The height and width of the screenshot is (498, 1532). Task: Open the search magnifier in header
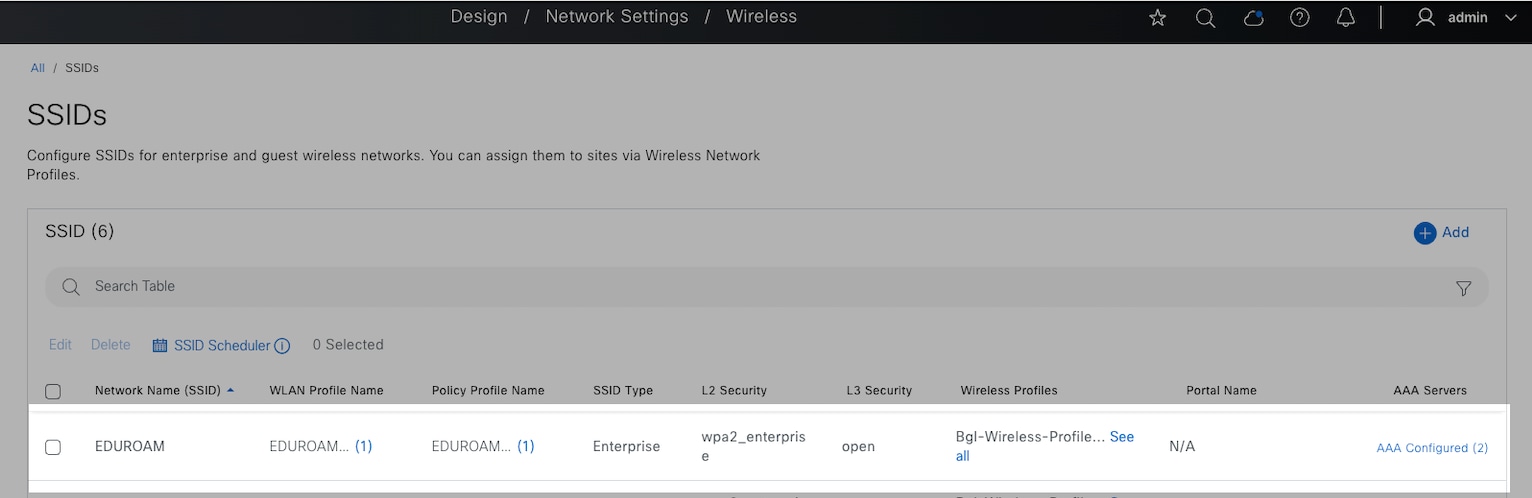(x=1205, y=18)
